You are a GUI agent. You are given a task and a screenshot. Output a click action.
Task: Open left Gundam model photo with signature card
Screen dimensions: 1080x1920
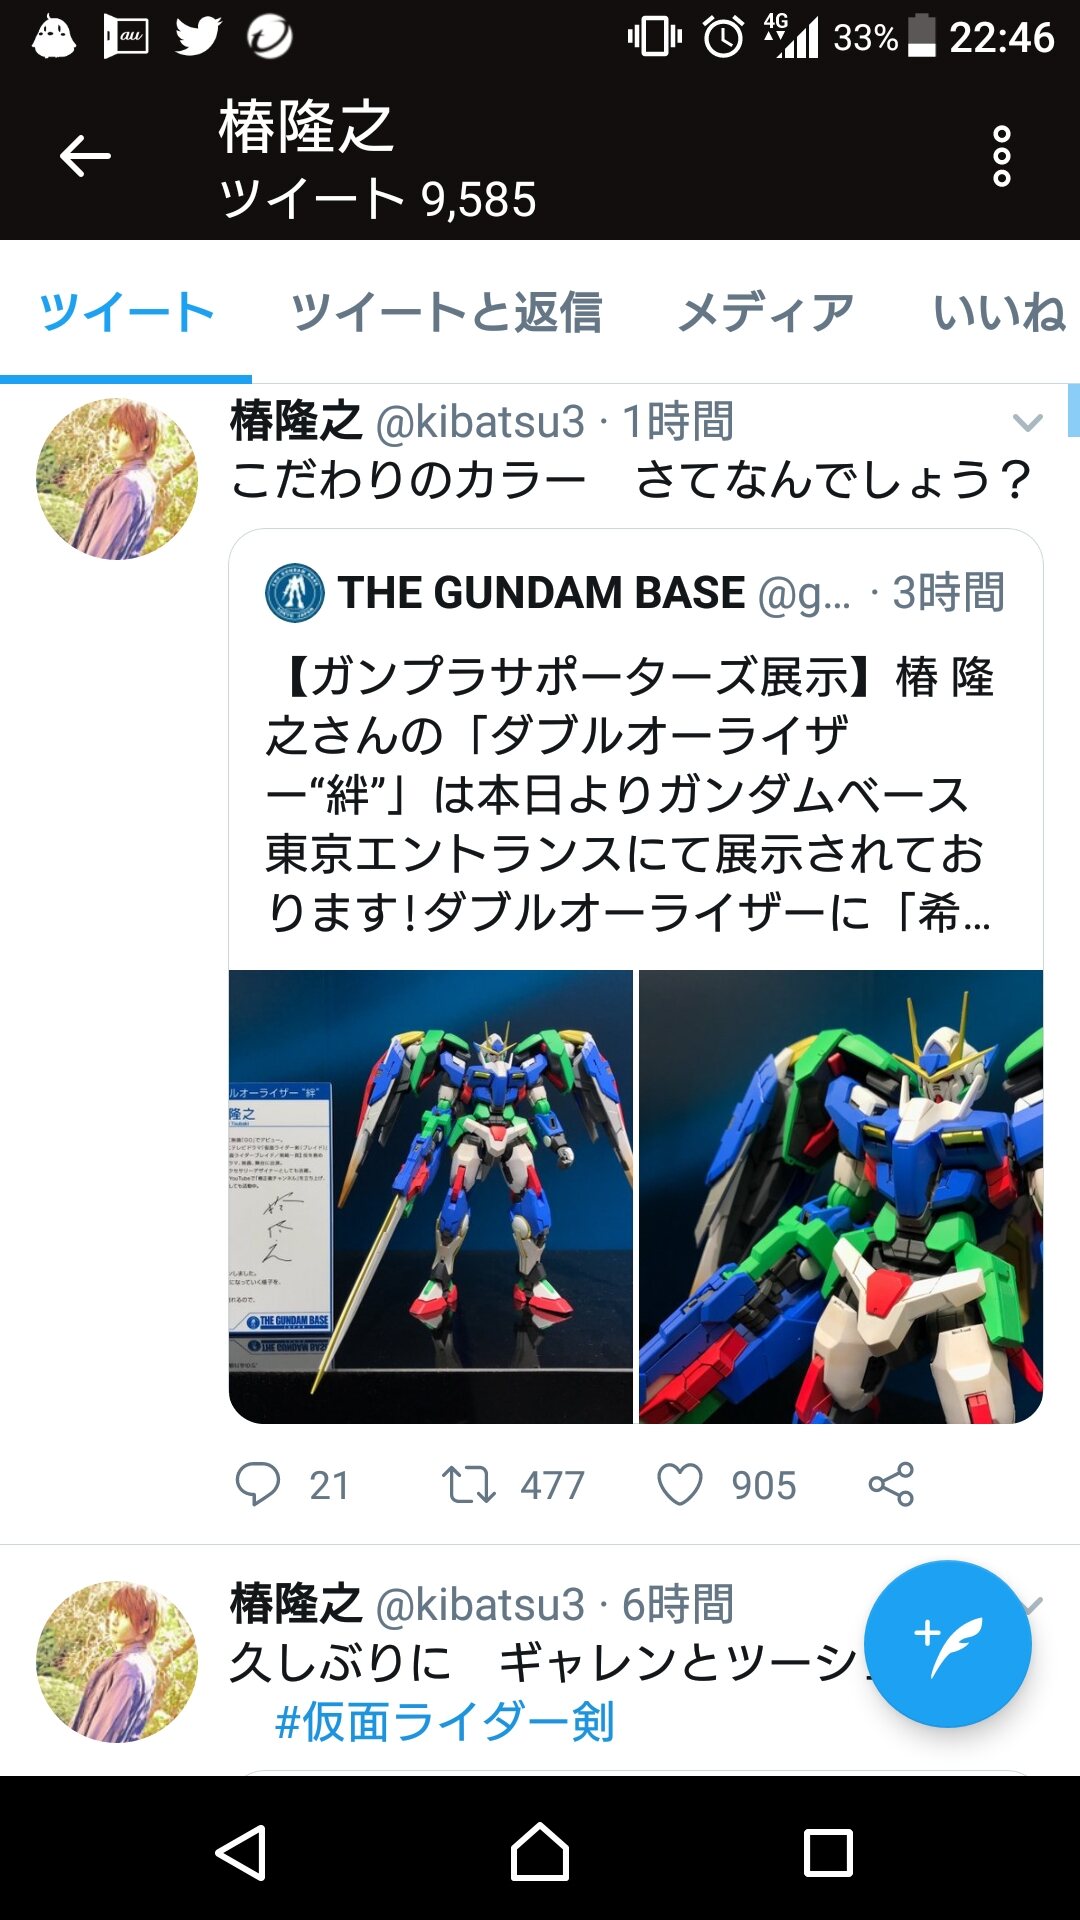click(431, 1196)
